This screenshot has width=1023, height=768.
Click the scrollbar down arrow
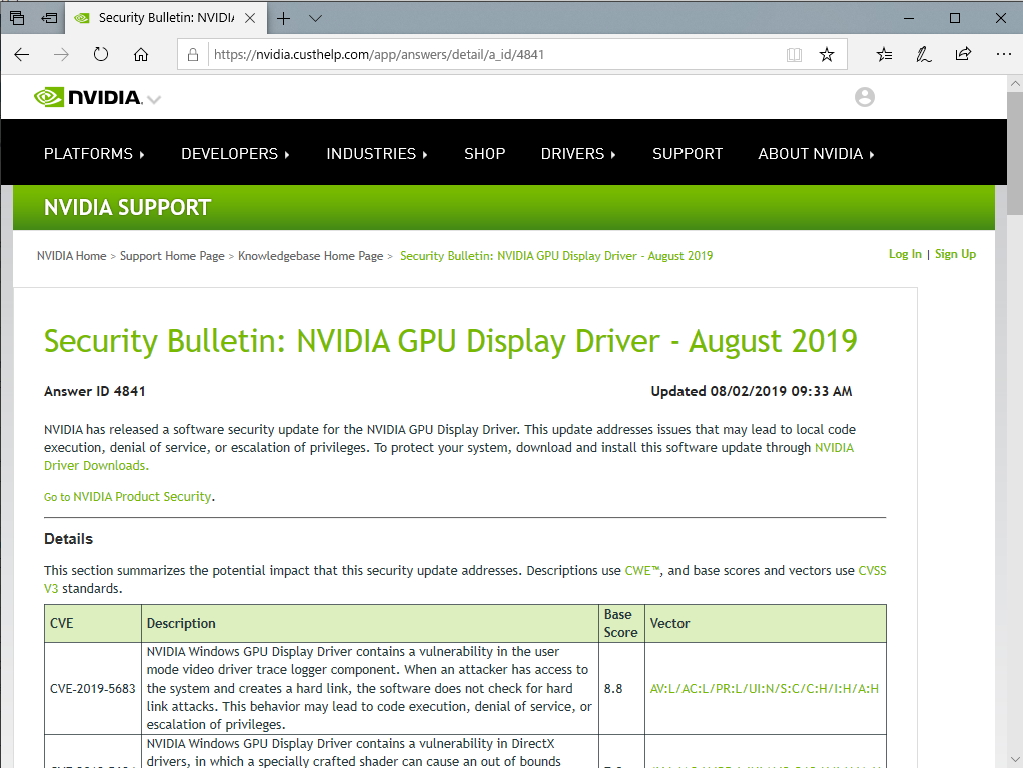(1015, 760)
